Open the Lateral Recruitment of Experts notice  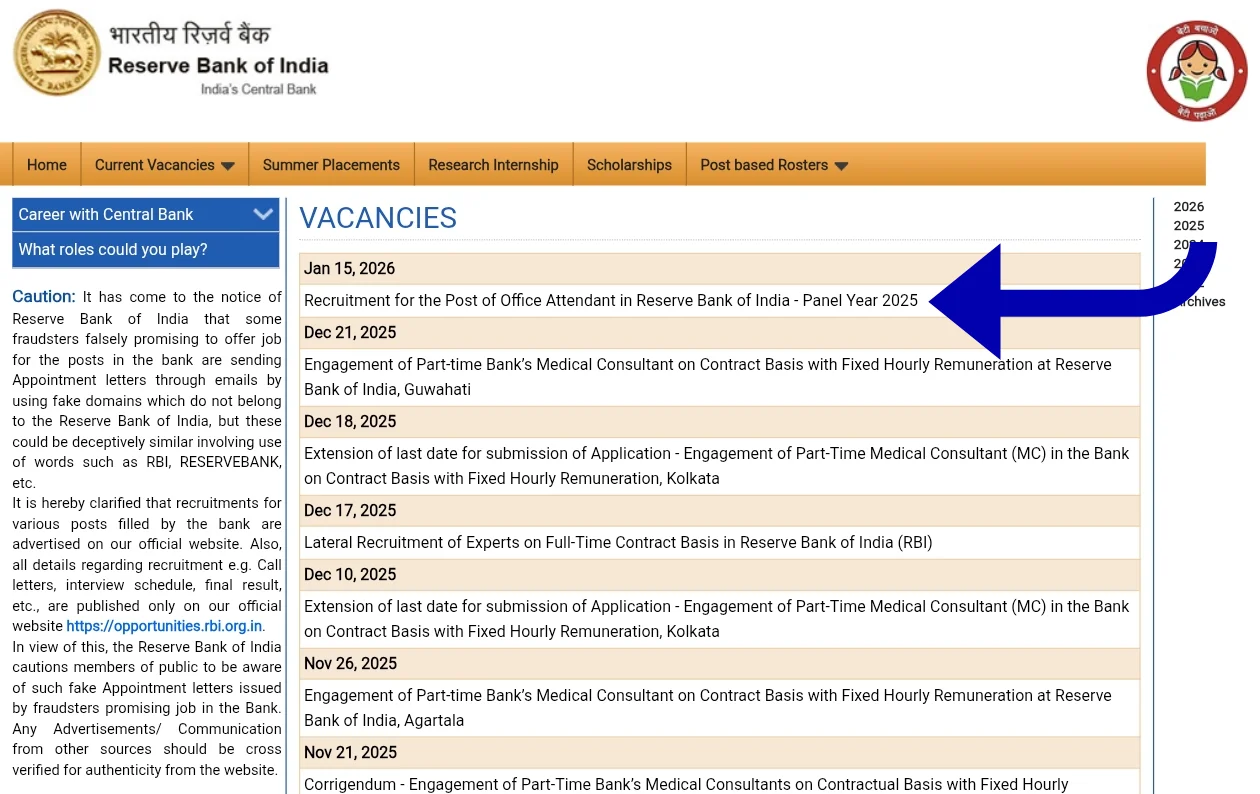point(617,543)
